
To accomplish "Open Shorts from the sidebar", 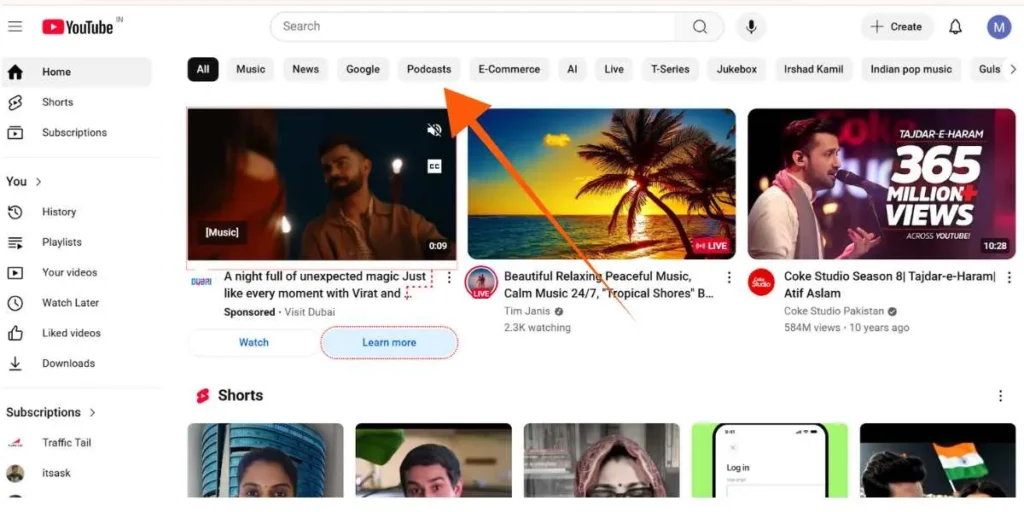I will point(57,102).
